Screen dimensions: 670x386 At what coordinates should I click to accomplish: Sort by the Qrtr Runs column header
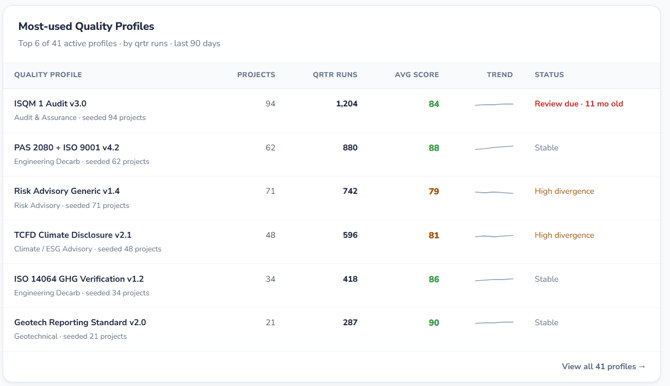[335, 74]
